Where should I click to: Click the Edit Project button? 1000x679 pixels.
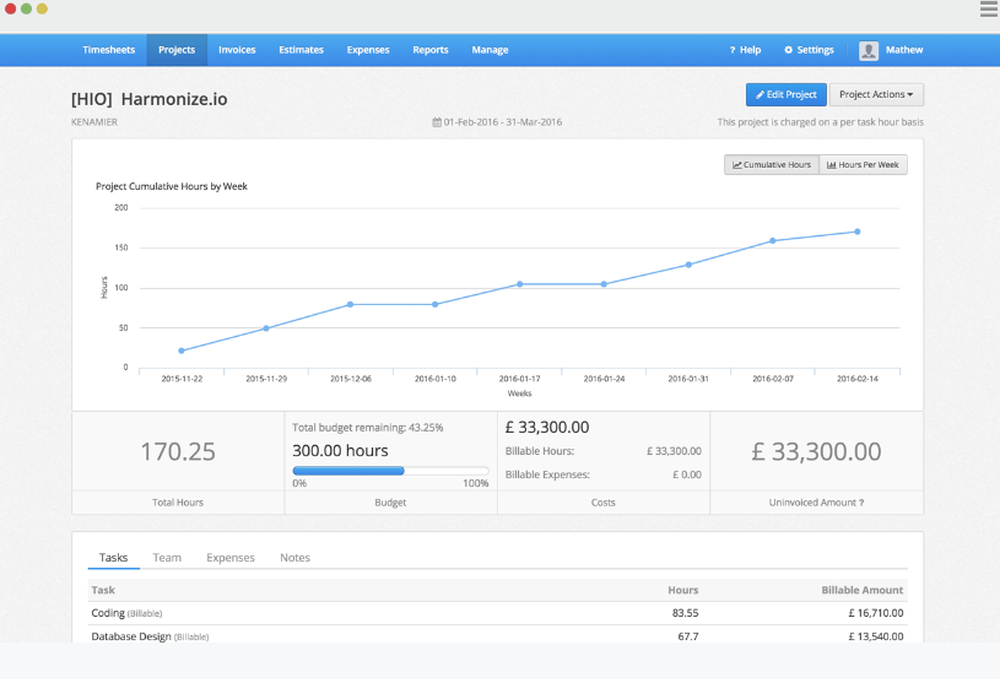click(x=786, y=94)
